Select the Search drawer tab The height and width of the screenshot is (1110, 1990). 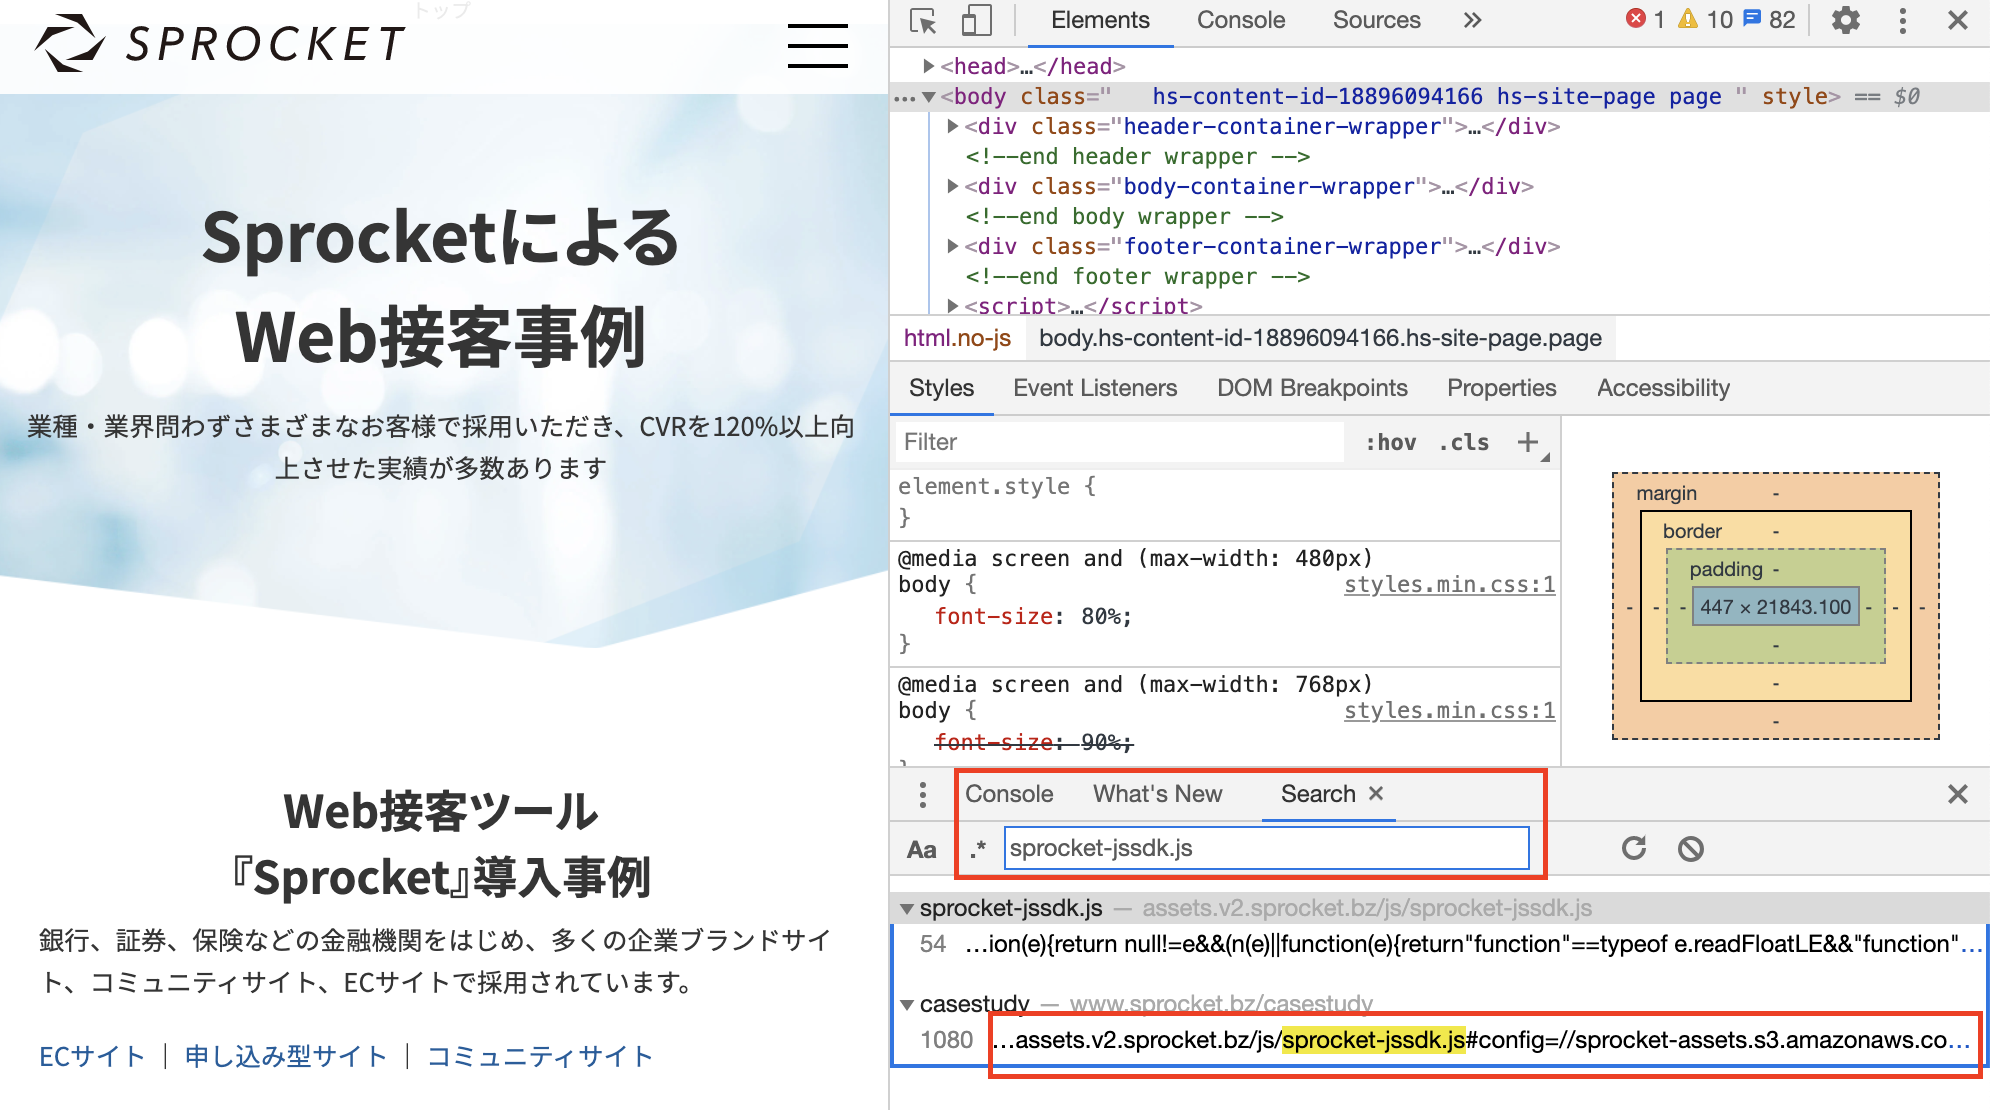pos(1318,794)
